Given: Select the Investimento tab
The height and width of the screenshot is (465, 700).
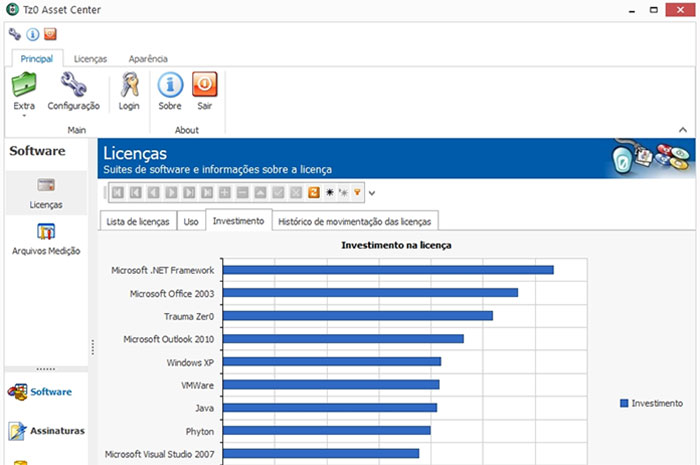Looking at the screenshot, I should point(238,220).
